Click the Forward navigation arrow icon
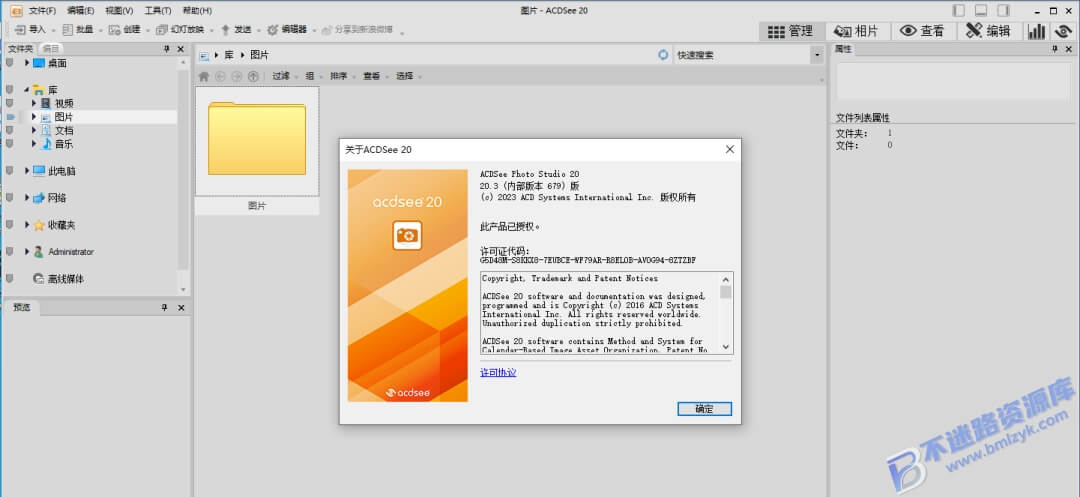Screen dimensions: 1080x497 (x=236, y=76)
